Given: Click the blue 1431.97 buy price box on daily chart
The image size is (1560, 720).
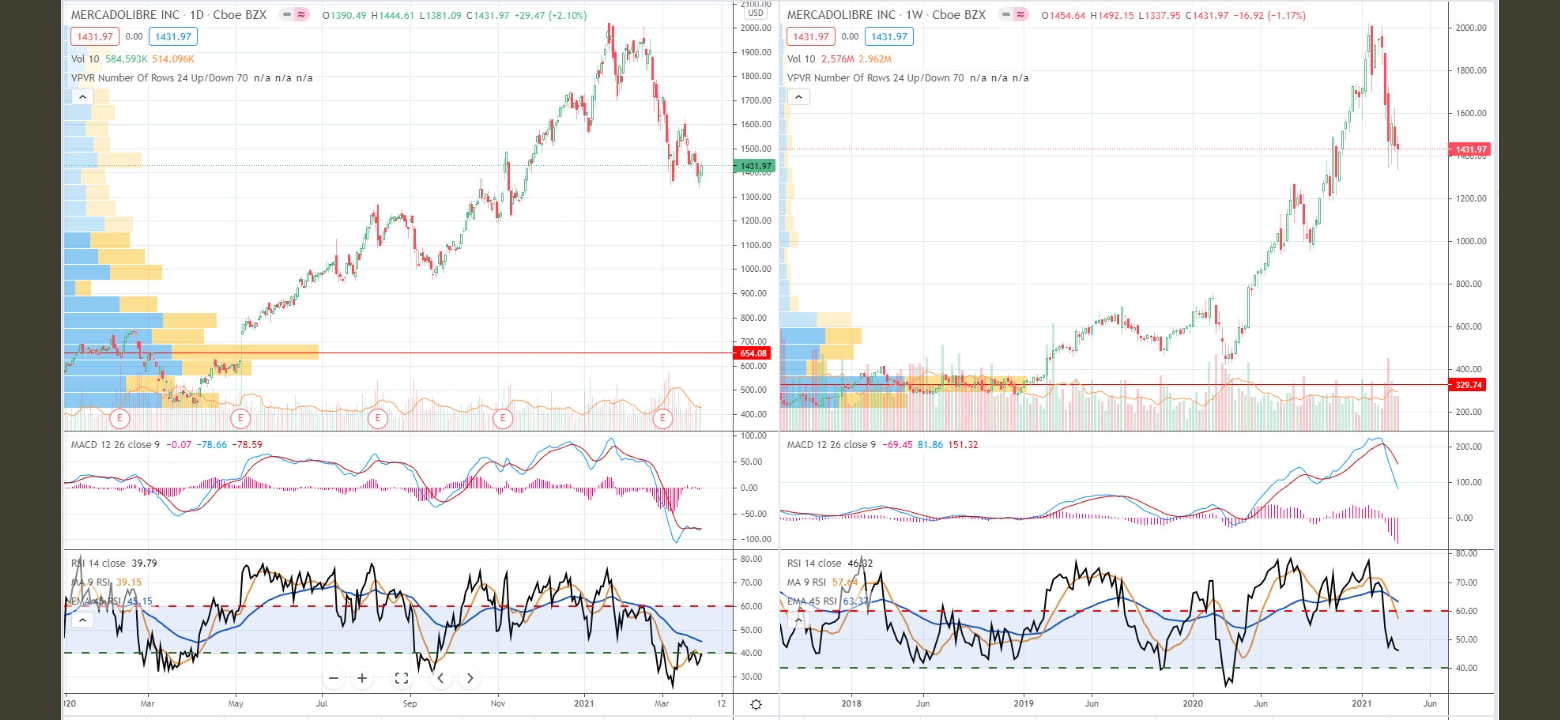Looking at the screenshot, I should [173, 37].
